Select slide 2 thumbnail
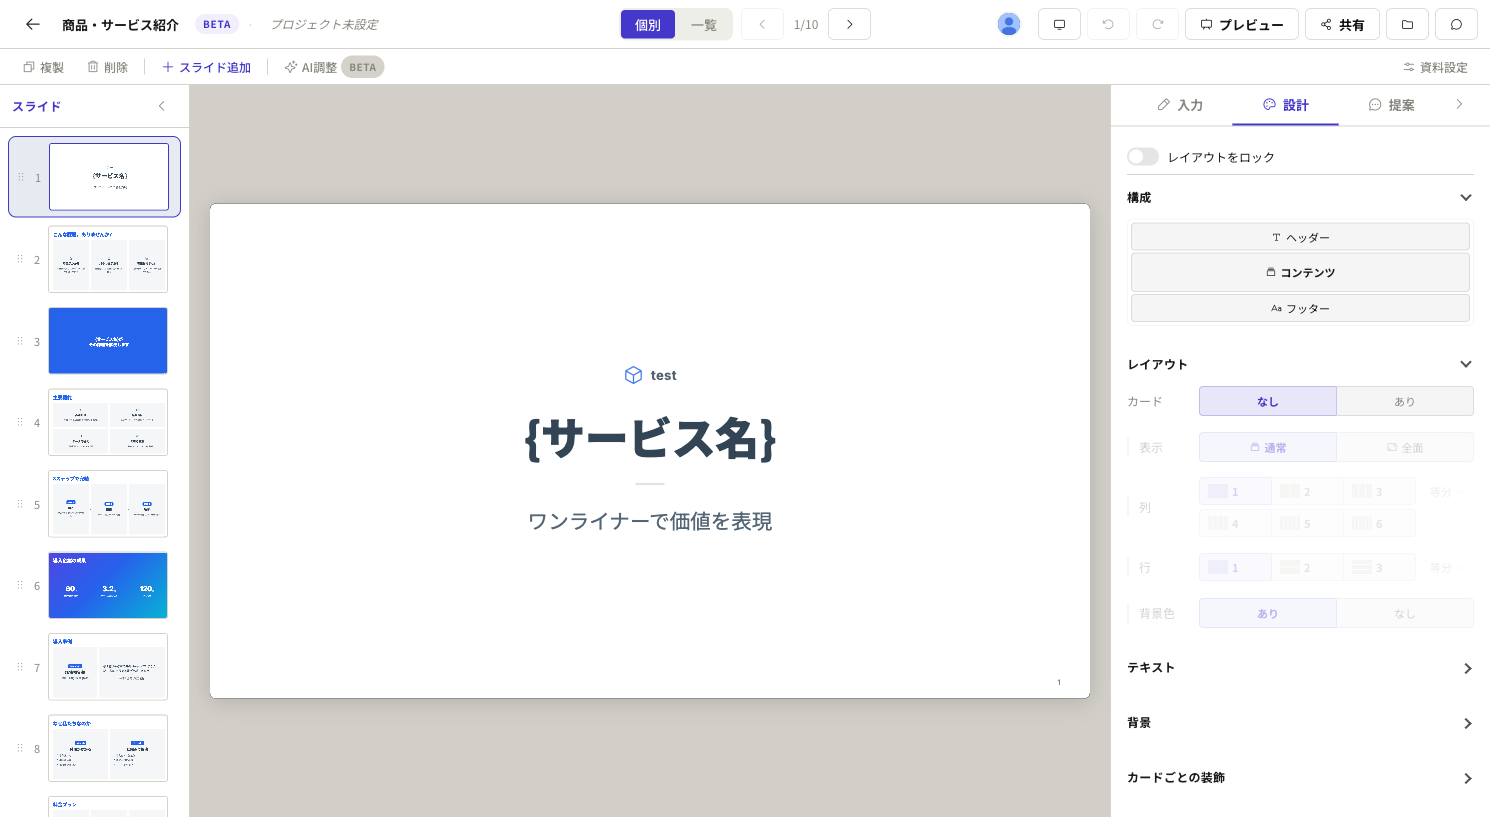The height and width of the screenshot is (817, 1490). pyautogui.click(x=108, y=259)
